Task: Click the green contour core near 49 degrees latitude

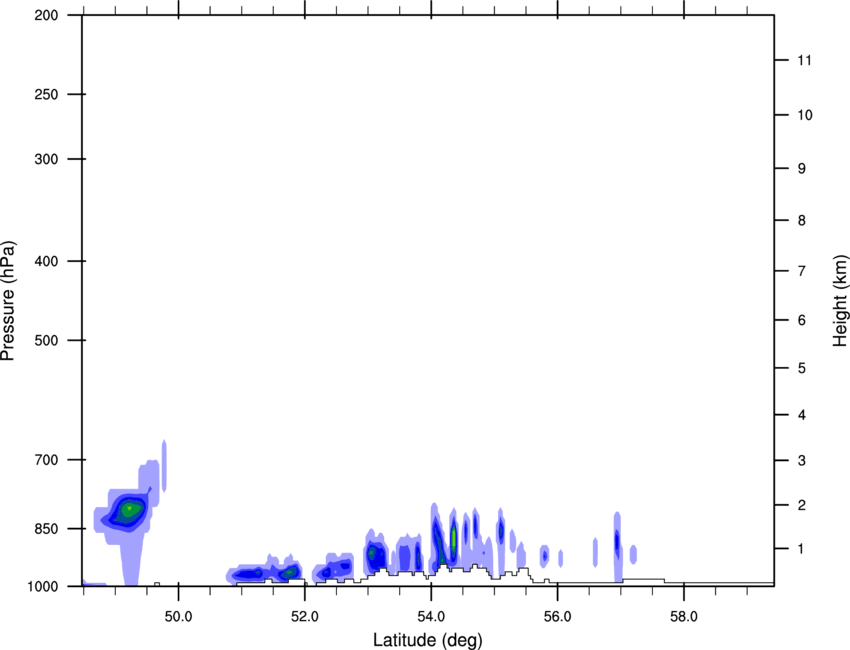Action: (129, 510)
